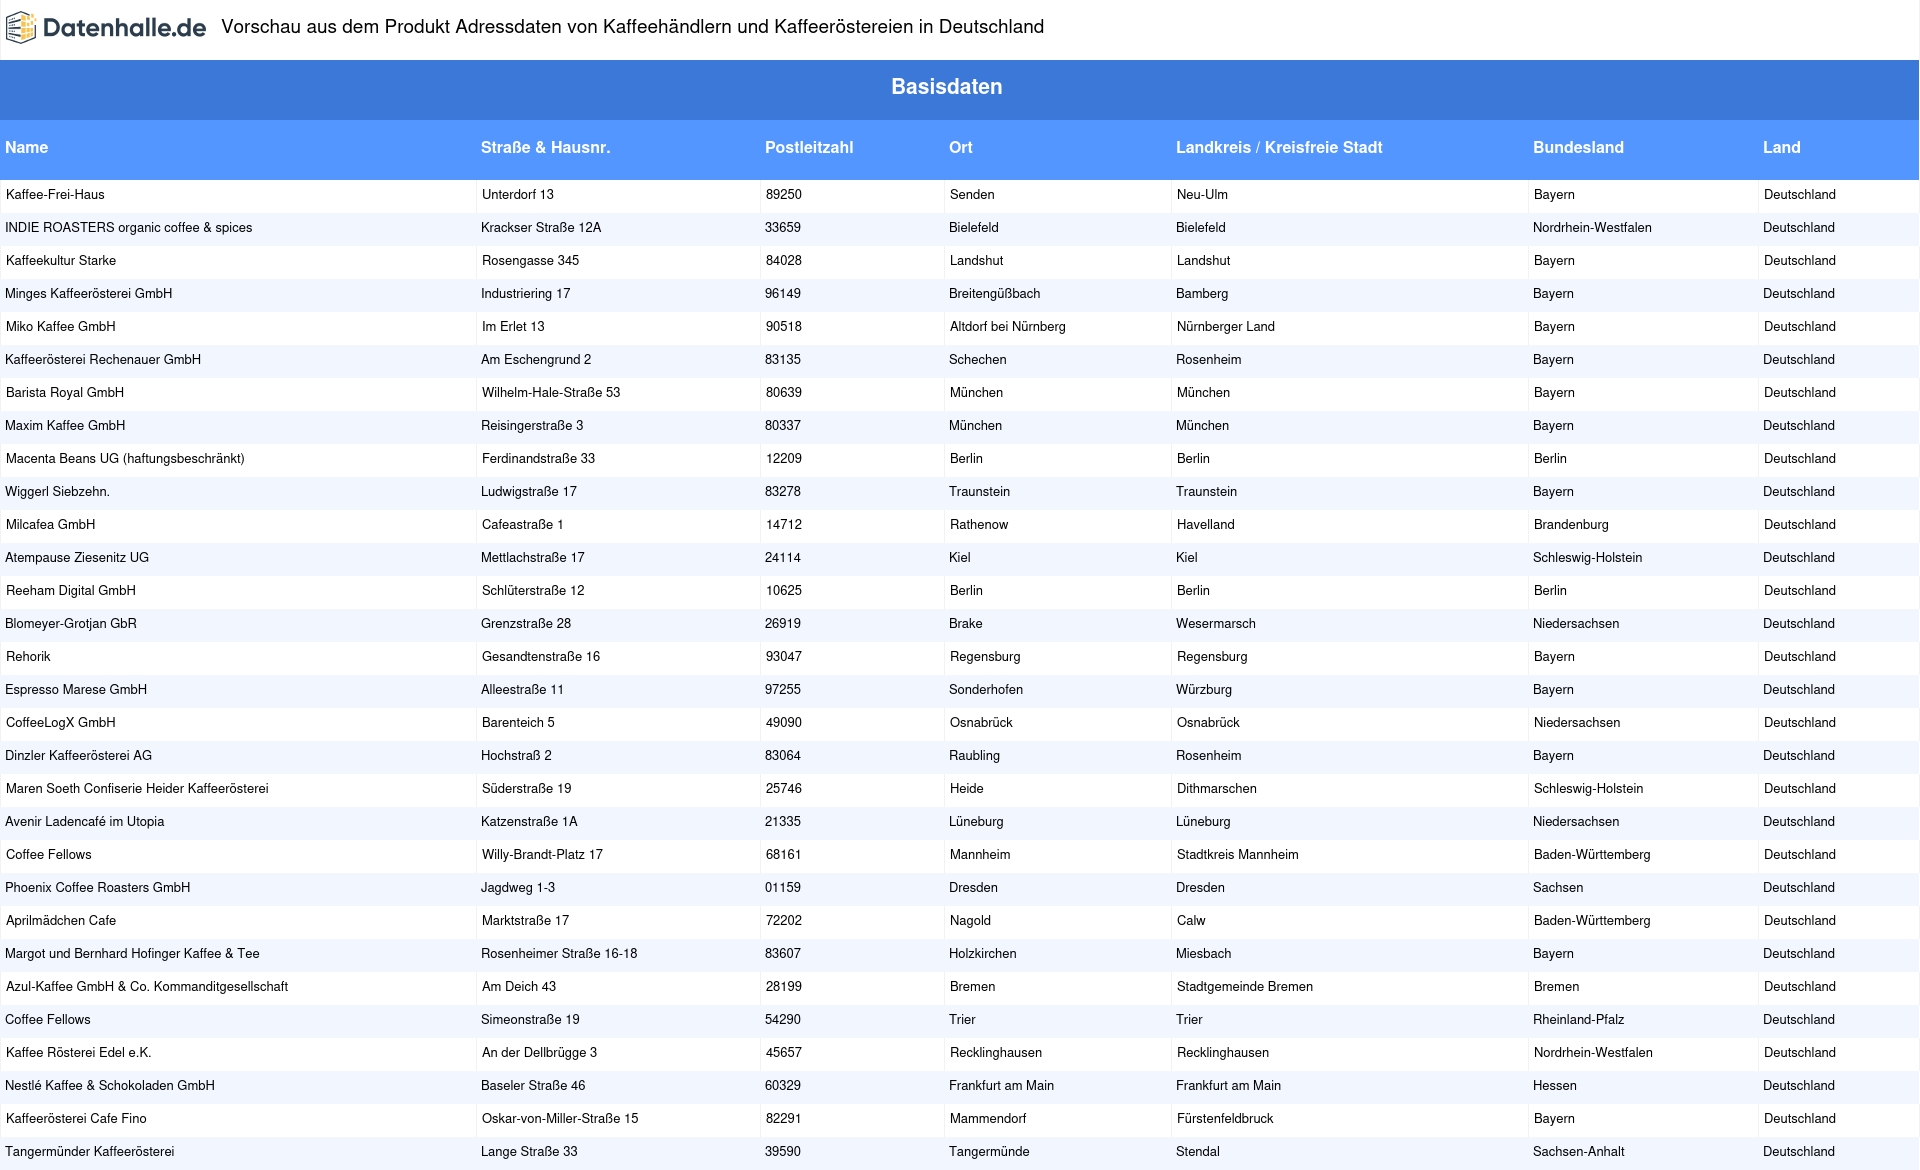Select postal code 68161
The height and width of the screenshot is (1170, 1920).
pyautogui.click(x=784, y=855)
